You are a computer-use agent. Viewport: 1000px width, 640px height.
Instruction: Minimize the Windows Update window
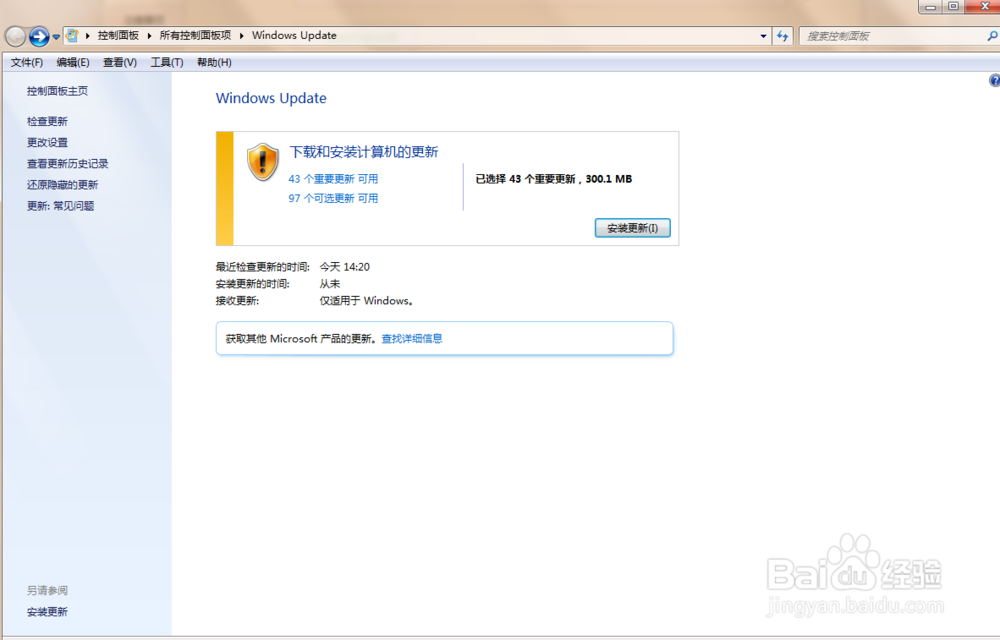(x=930, y=6)
